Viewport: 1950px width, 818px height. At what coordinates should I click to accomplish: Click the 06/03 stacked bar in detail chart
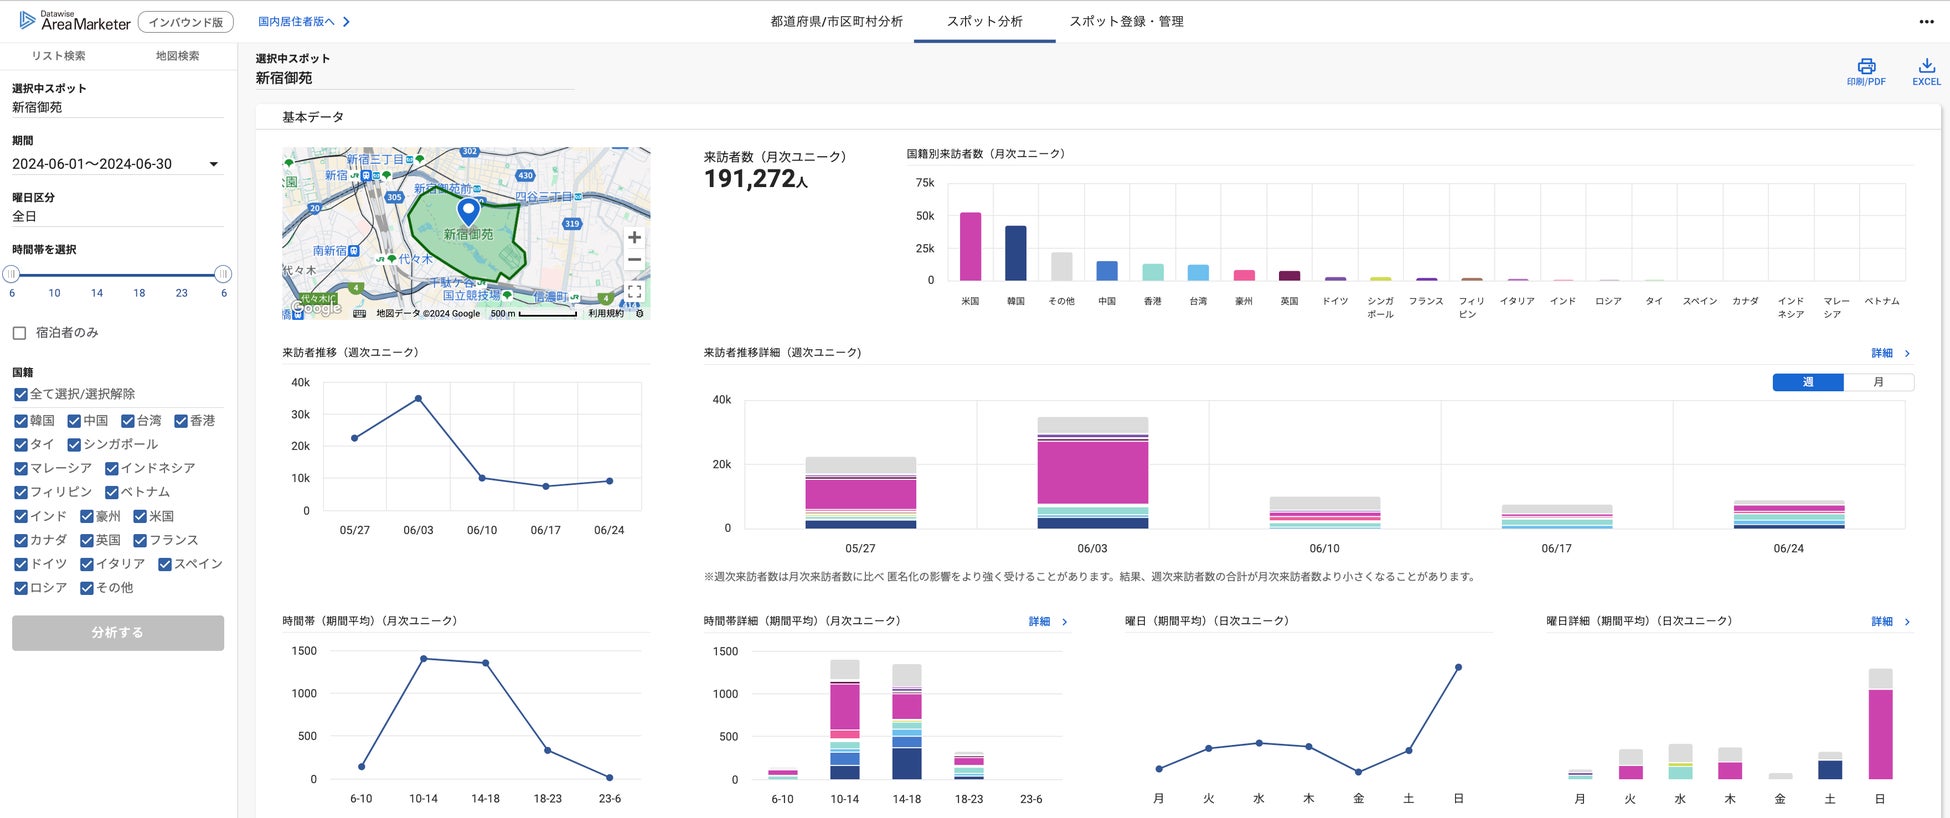pyautogui.click(x=1093, y=473)
